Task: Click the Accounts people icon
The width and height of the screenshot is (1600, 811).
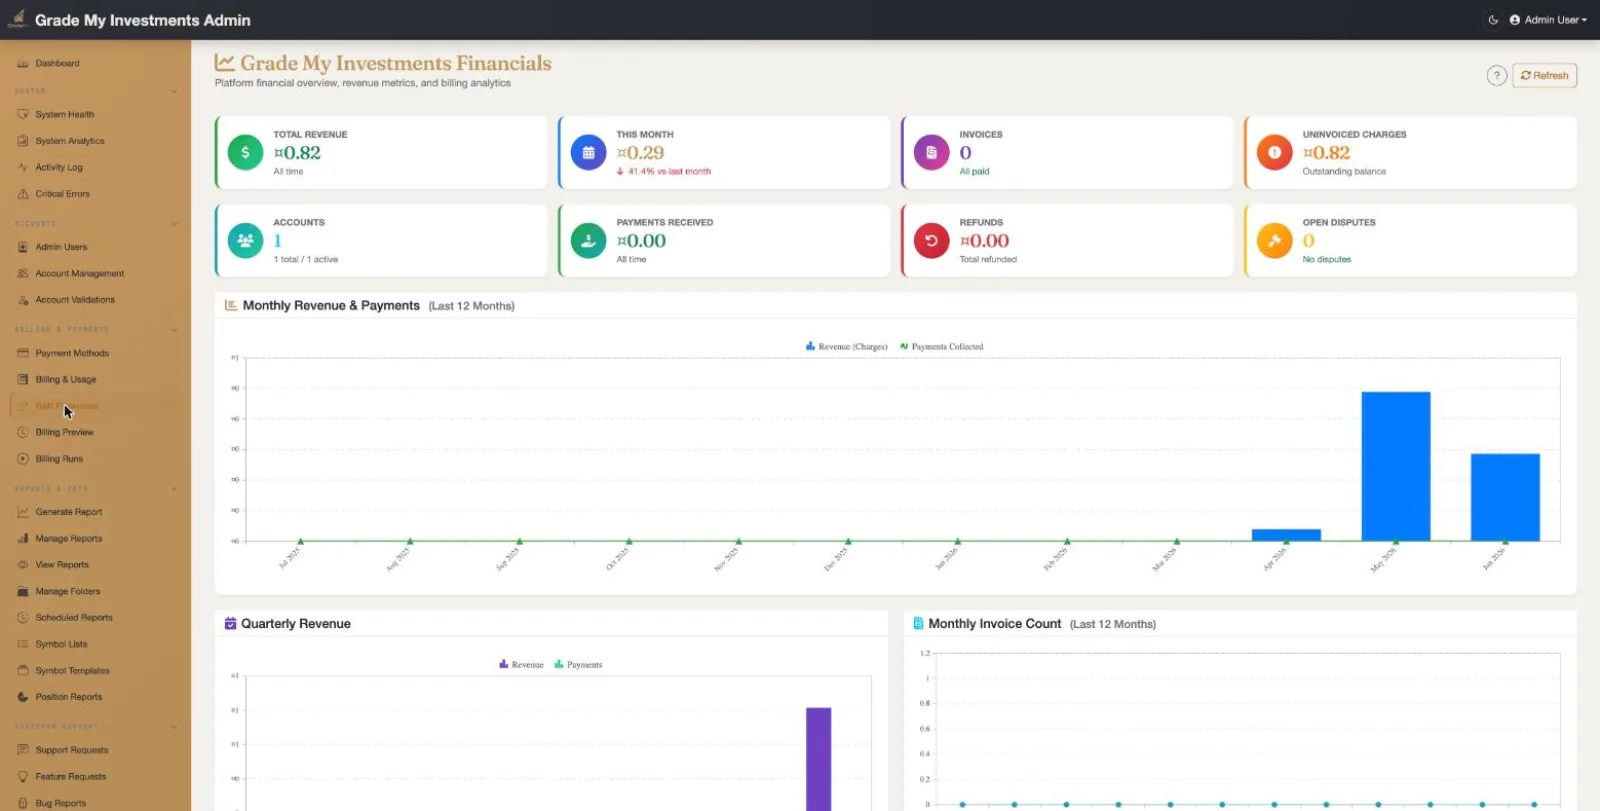Action: click(246, 241)
